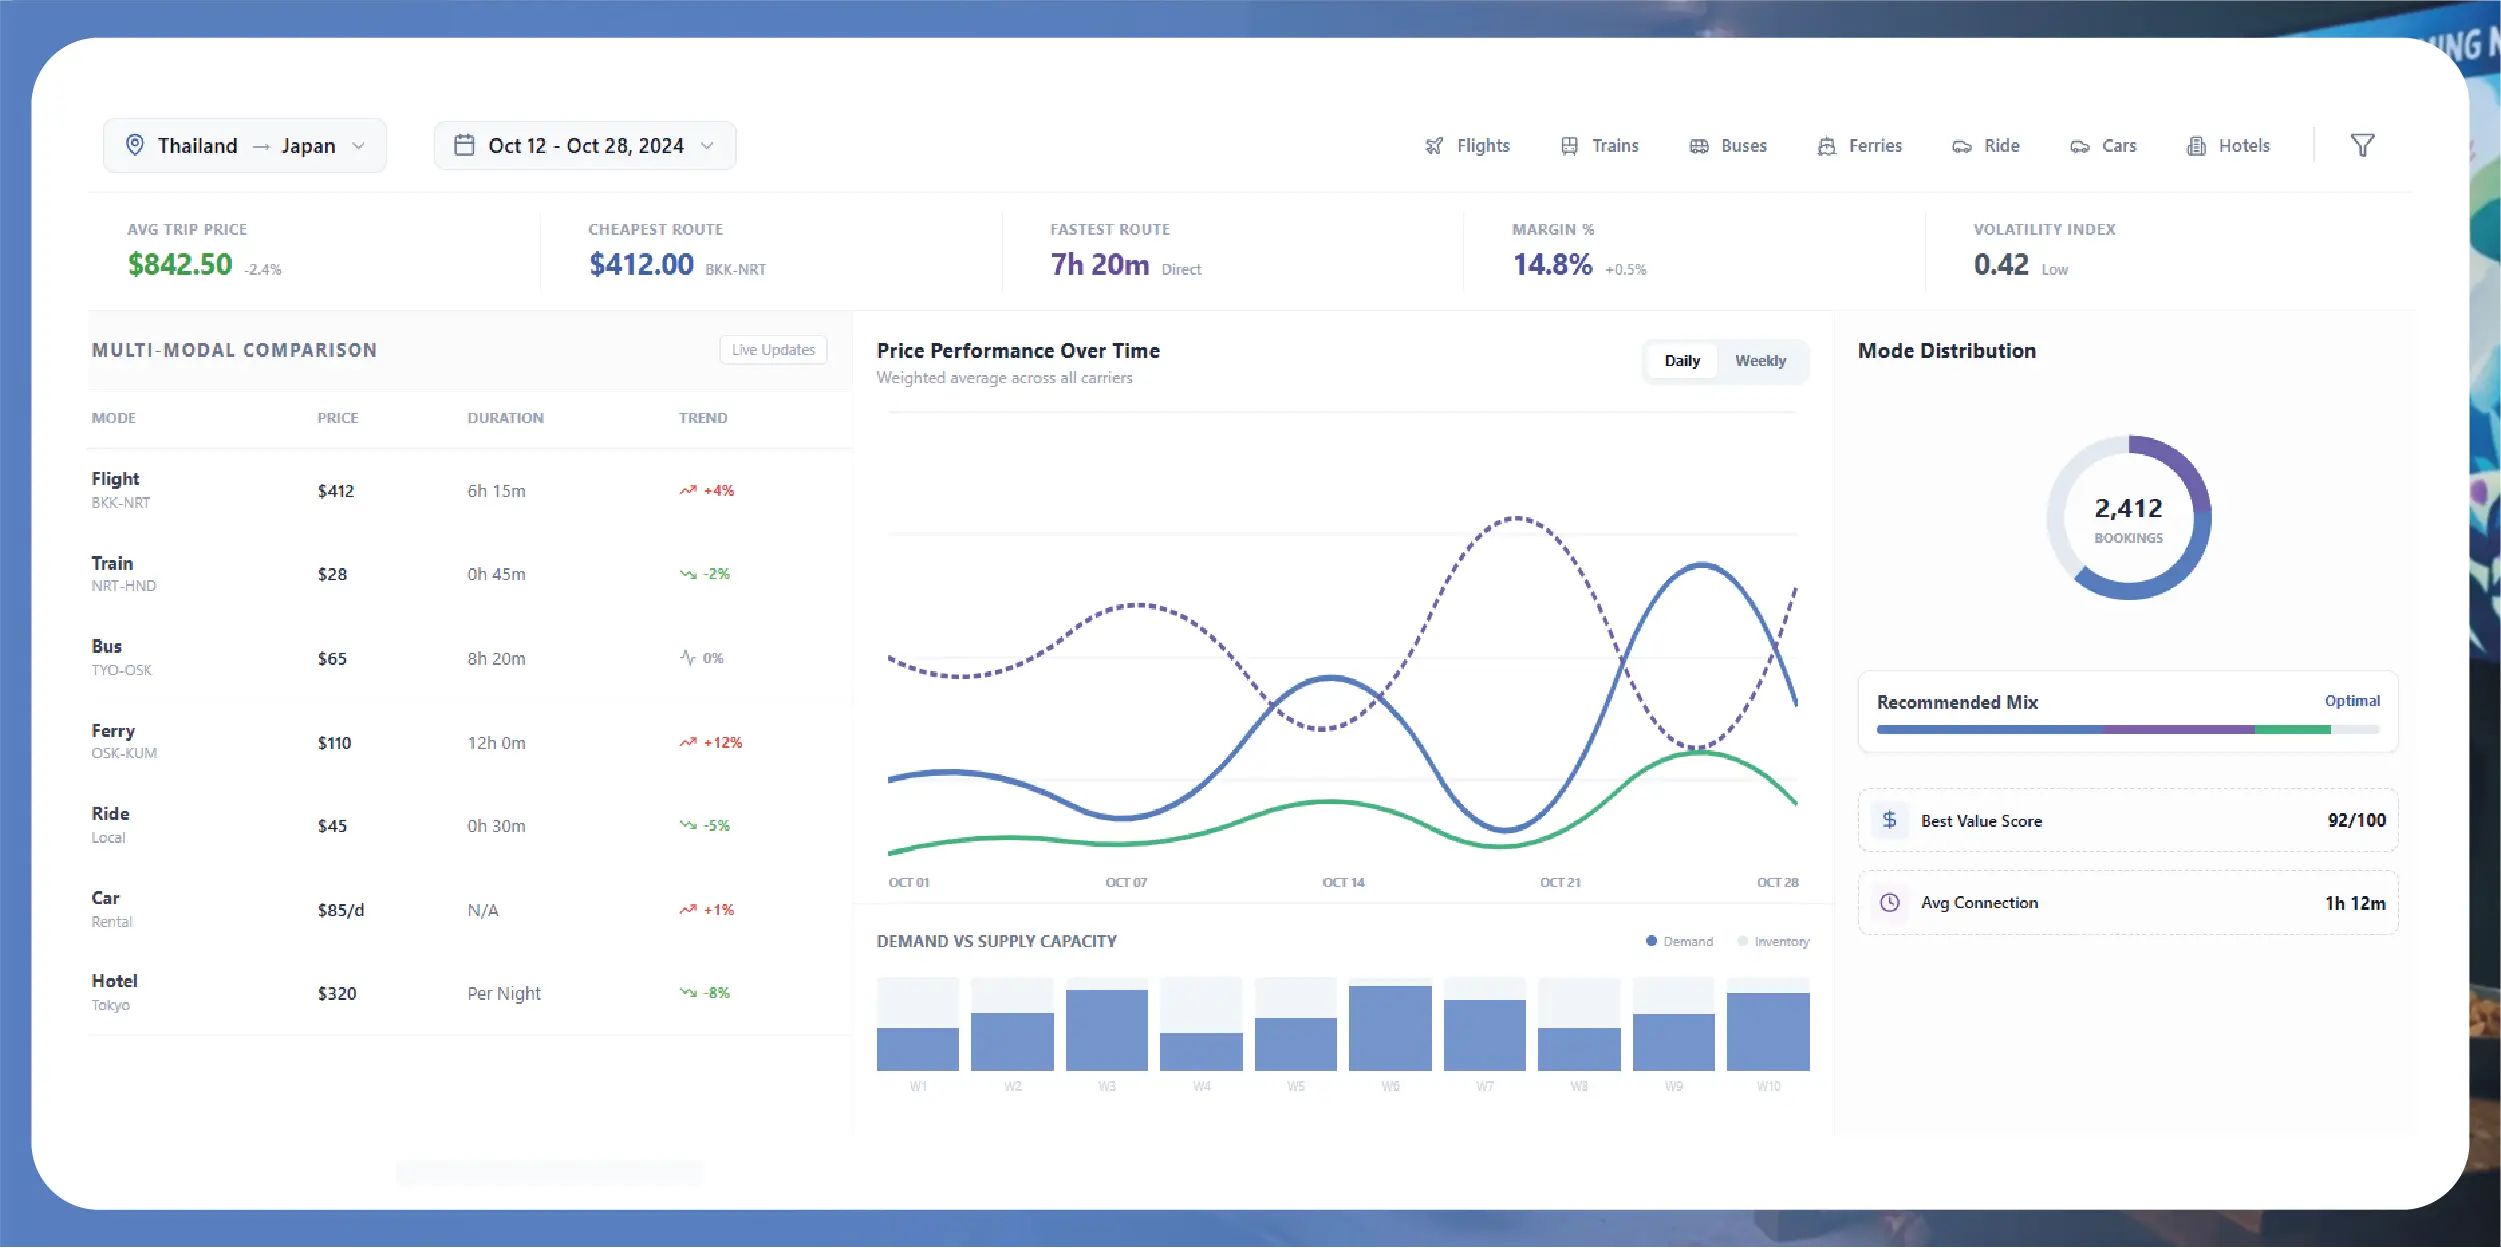Click the clock icon beside Avg Connection
Viewport: 2501px width, 1248px height.
(x=1889, y=902)
